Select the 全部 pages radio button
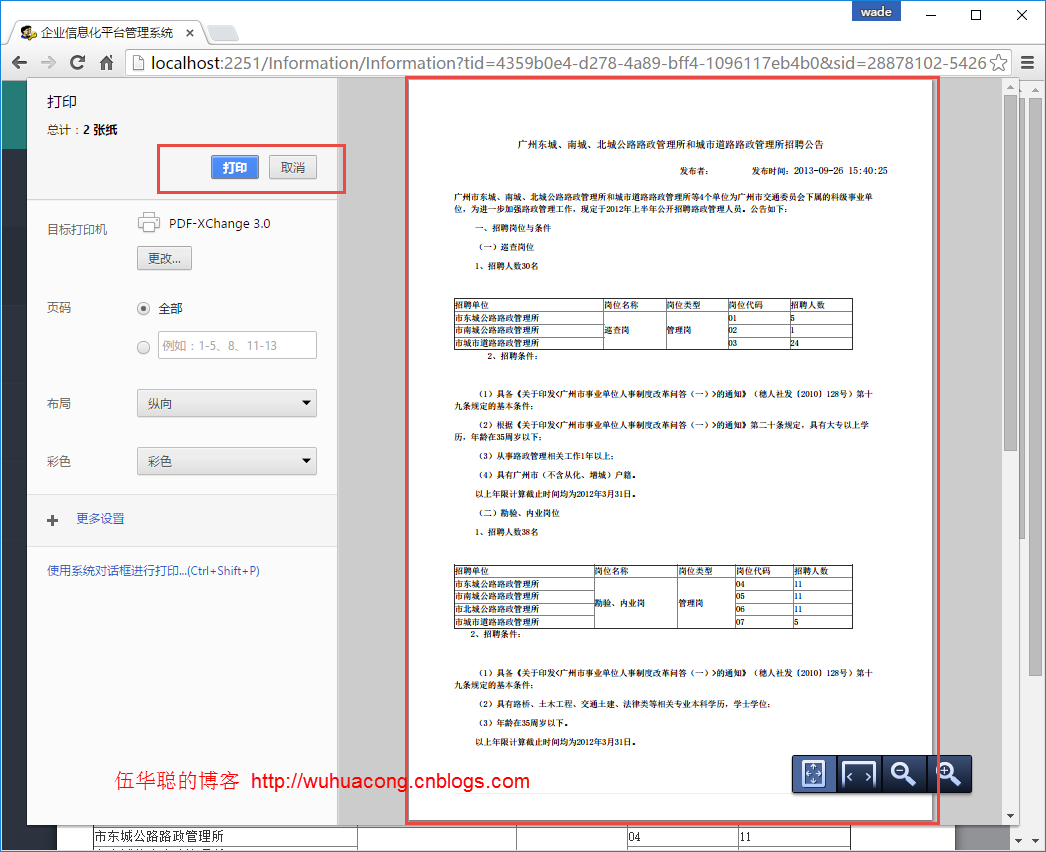The image size is (1046, 852). click(x=143, y=309)
